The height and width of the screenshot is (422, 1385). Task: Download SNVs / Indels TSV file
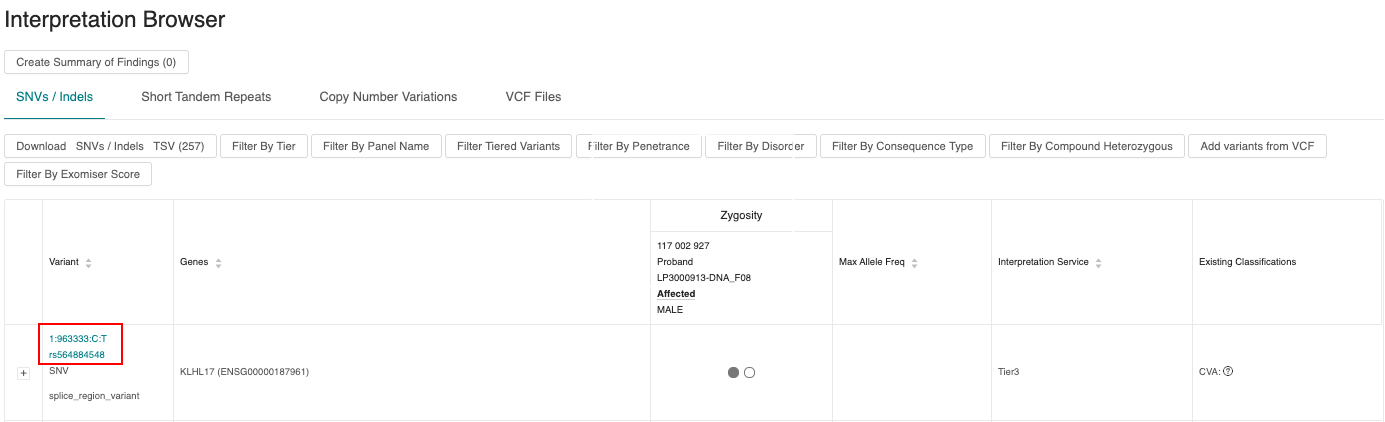coord(110,146)
